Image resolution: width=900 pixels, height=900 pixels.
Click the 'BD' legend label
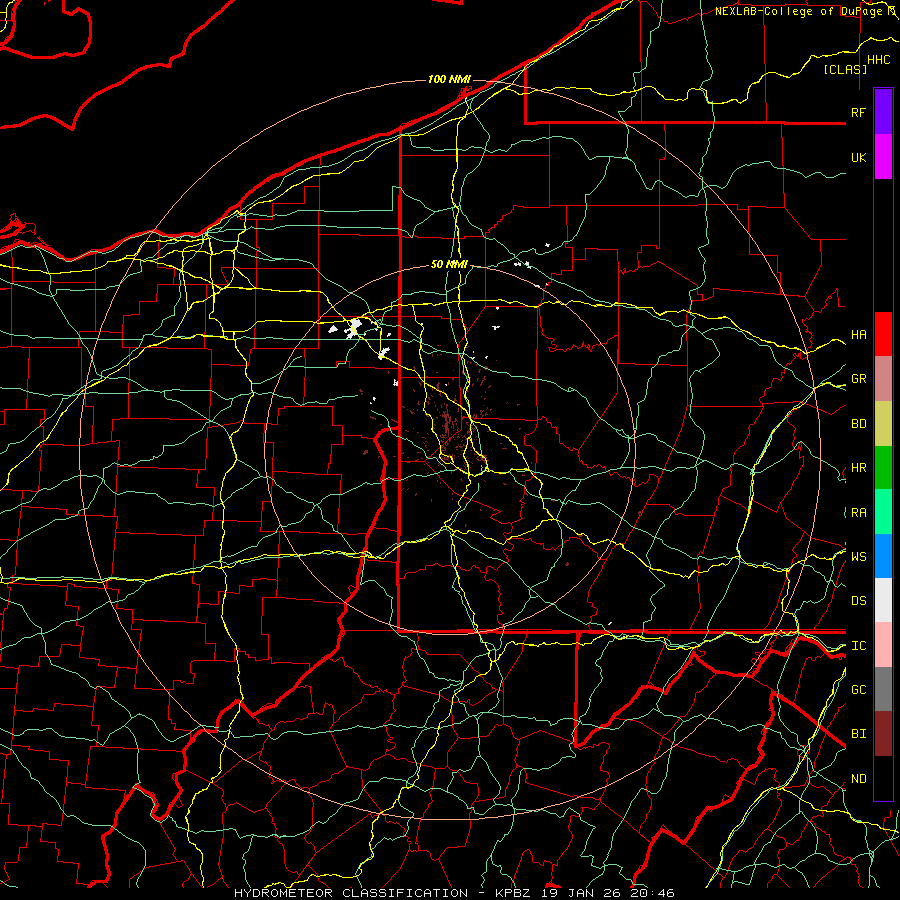(859, 424)
